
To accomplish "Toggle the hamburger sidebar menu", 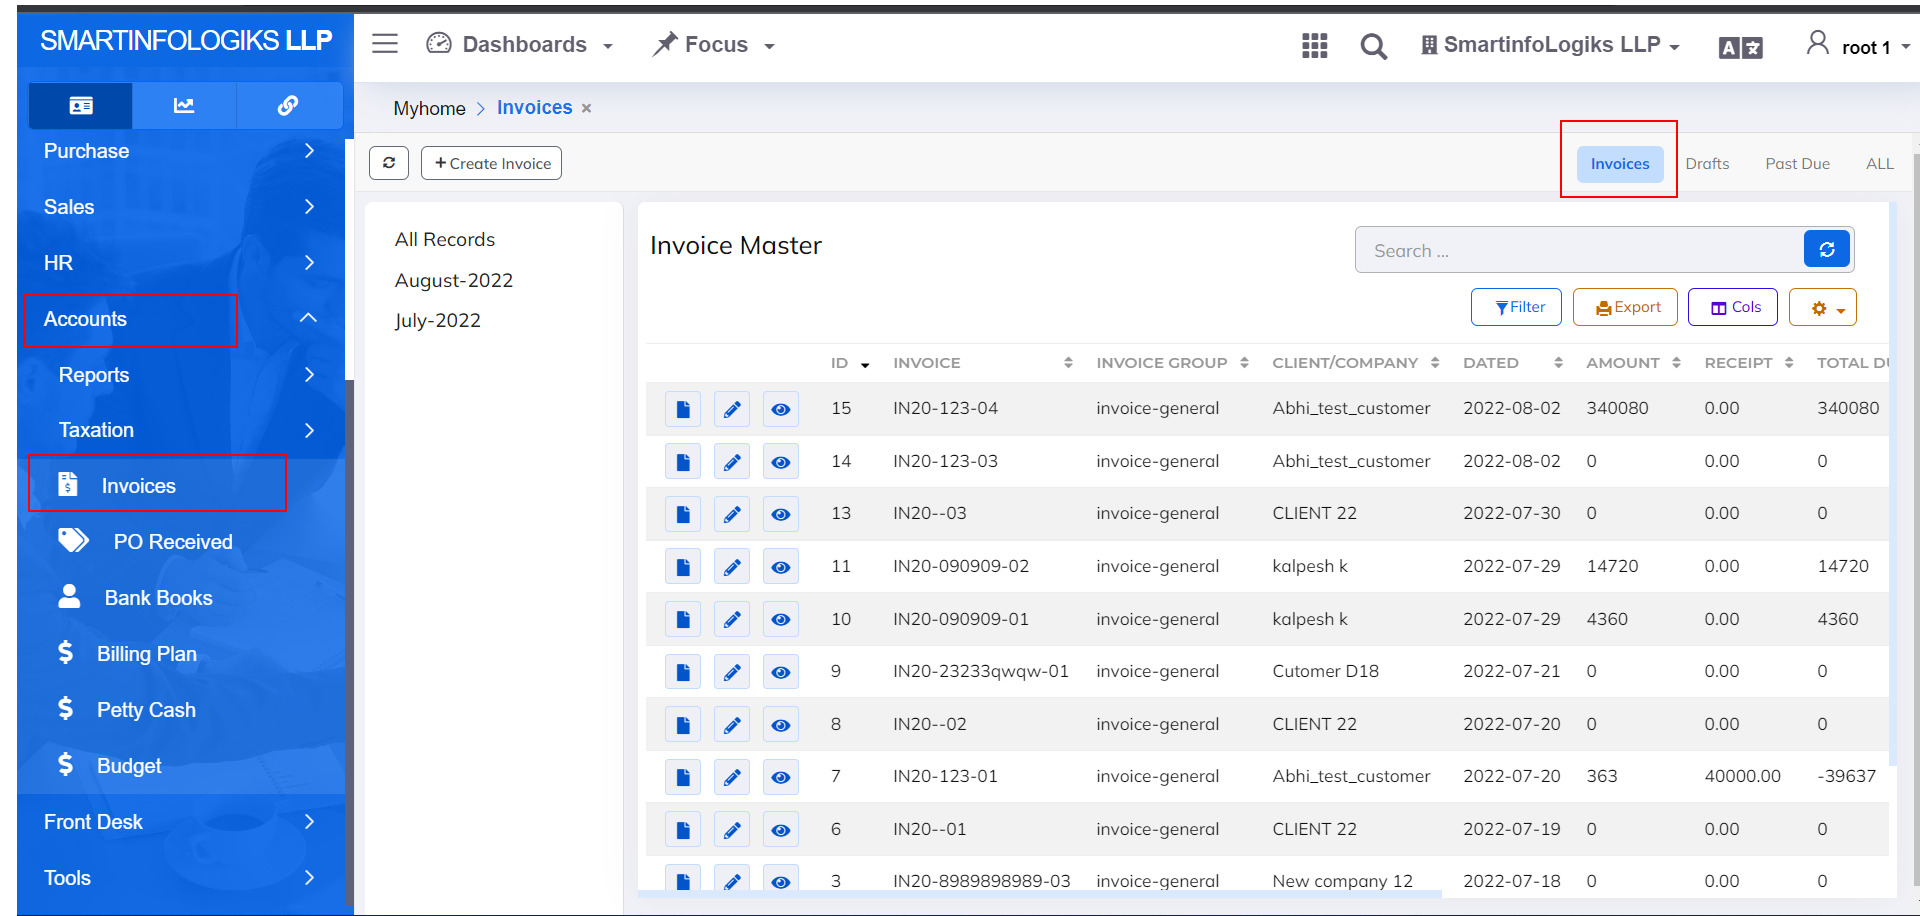I will [385, 44].
